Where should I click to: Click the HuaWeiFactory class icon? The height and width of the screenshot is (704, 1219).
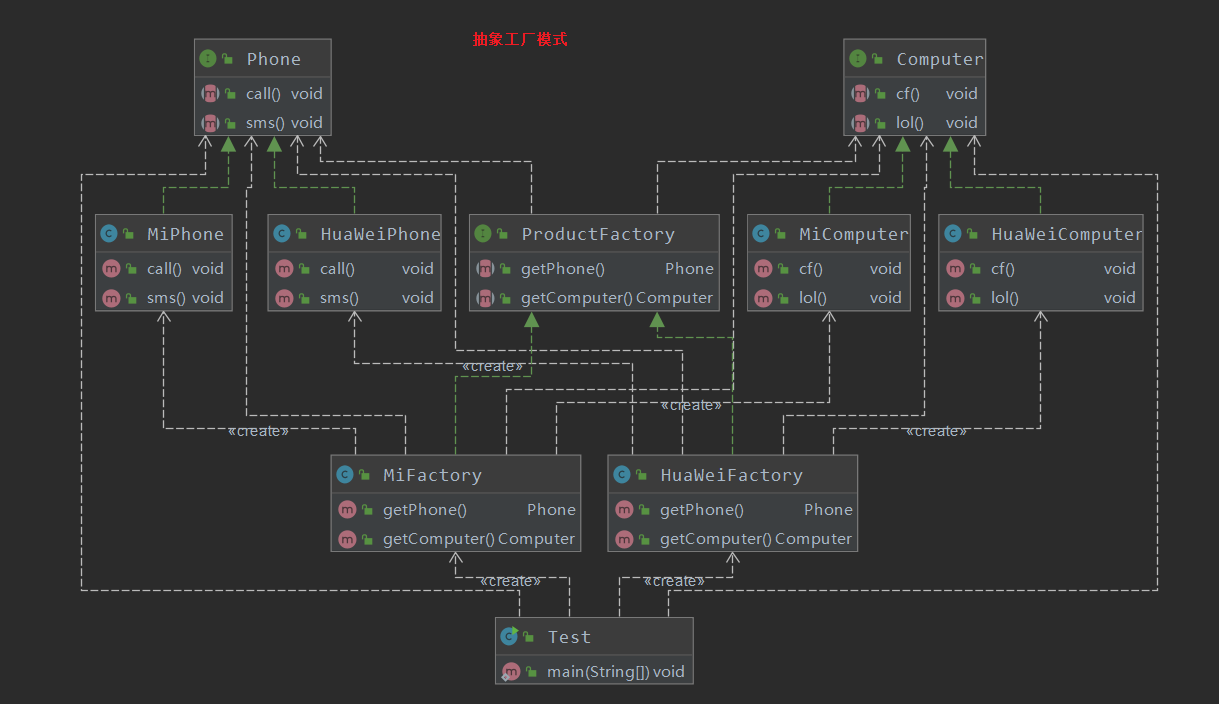[623, 475]
